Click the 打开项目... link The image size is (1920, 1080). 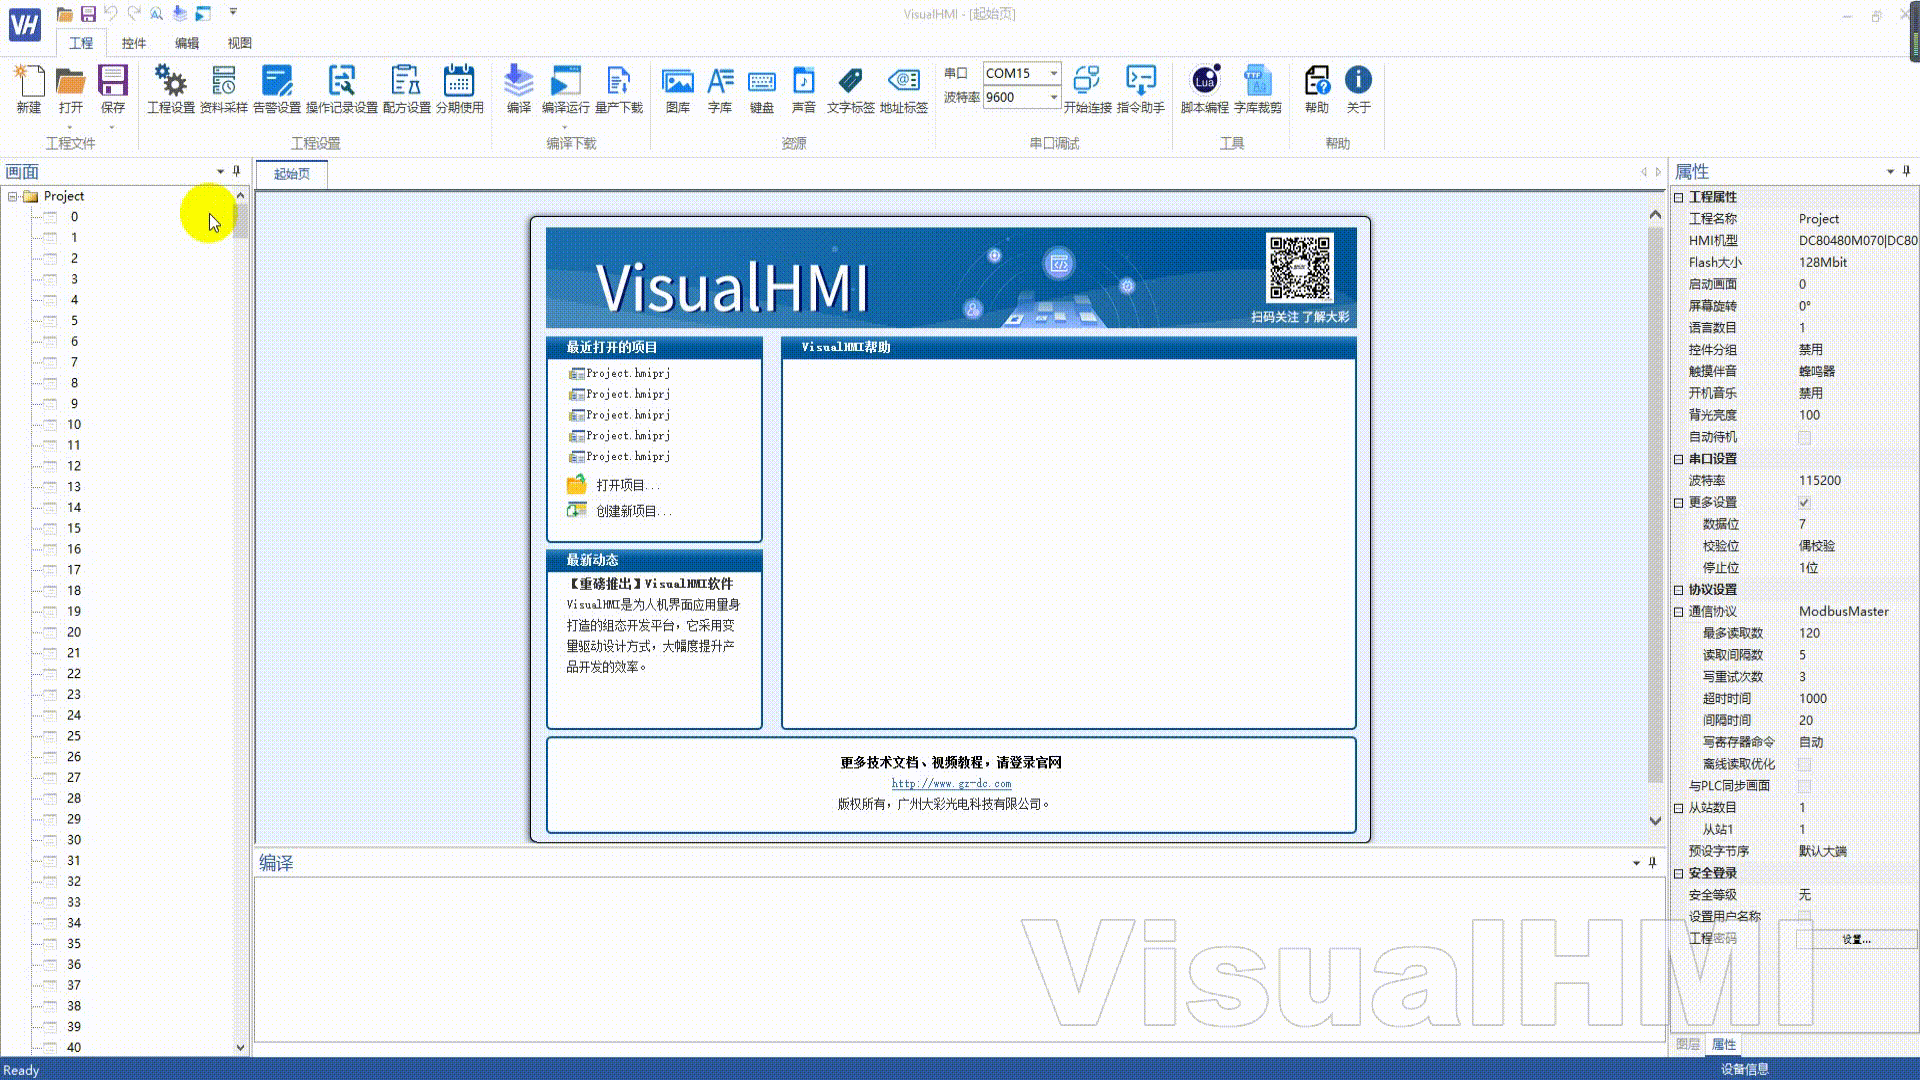tap(628, 486)
